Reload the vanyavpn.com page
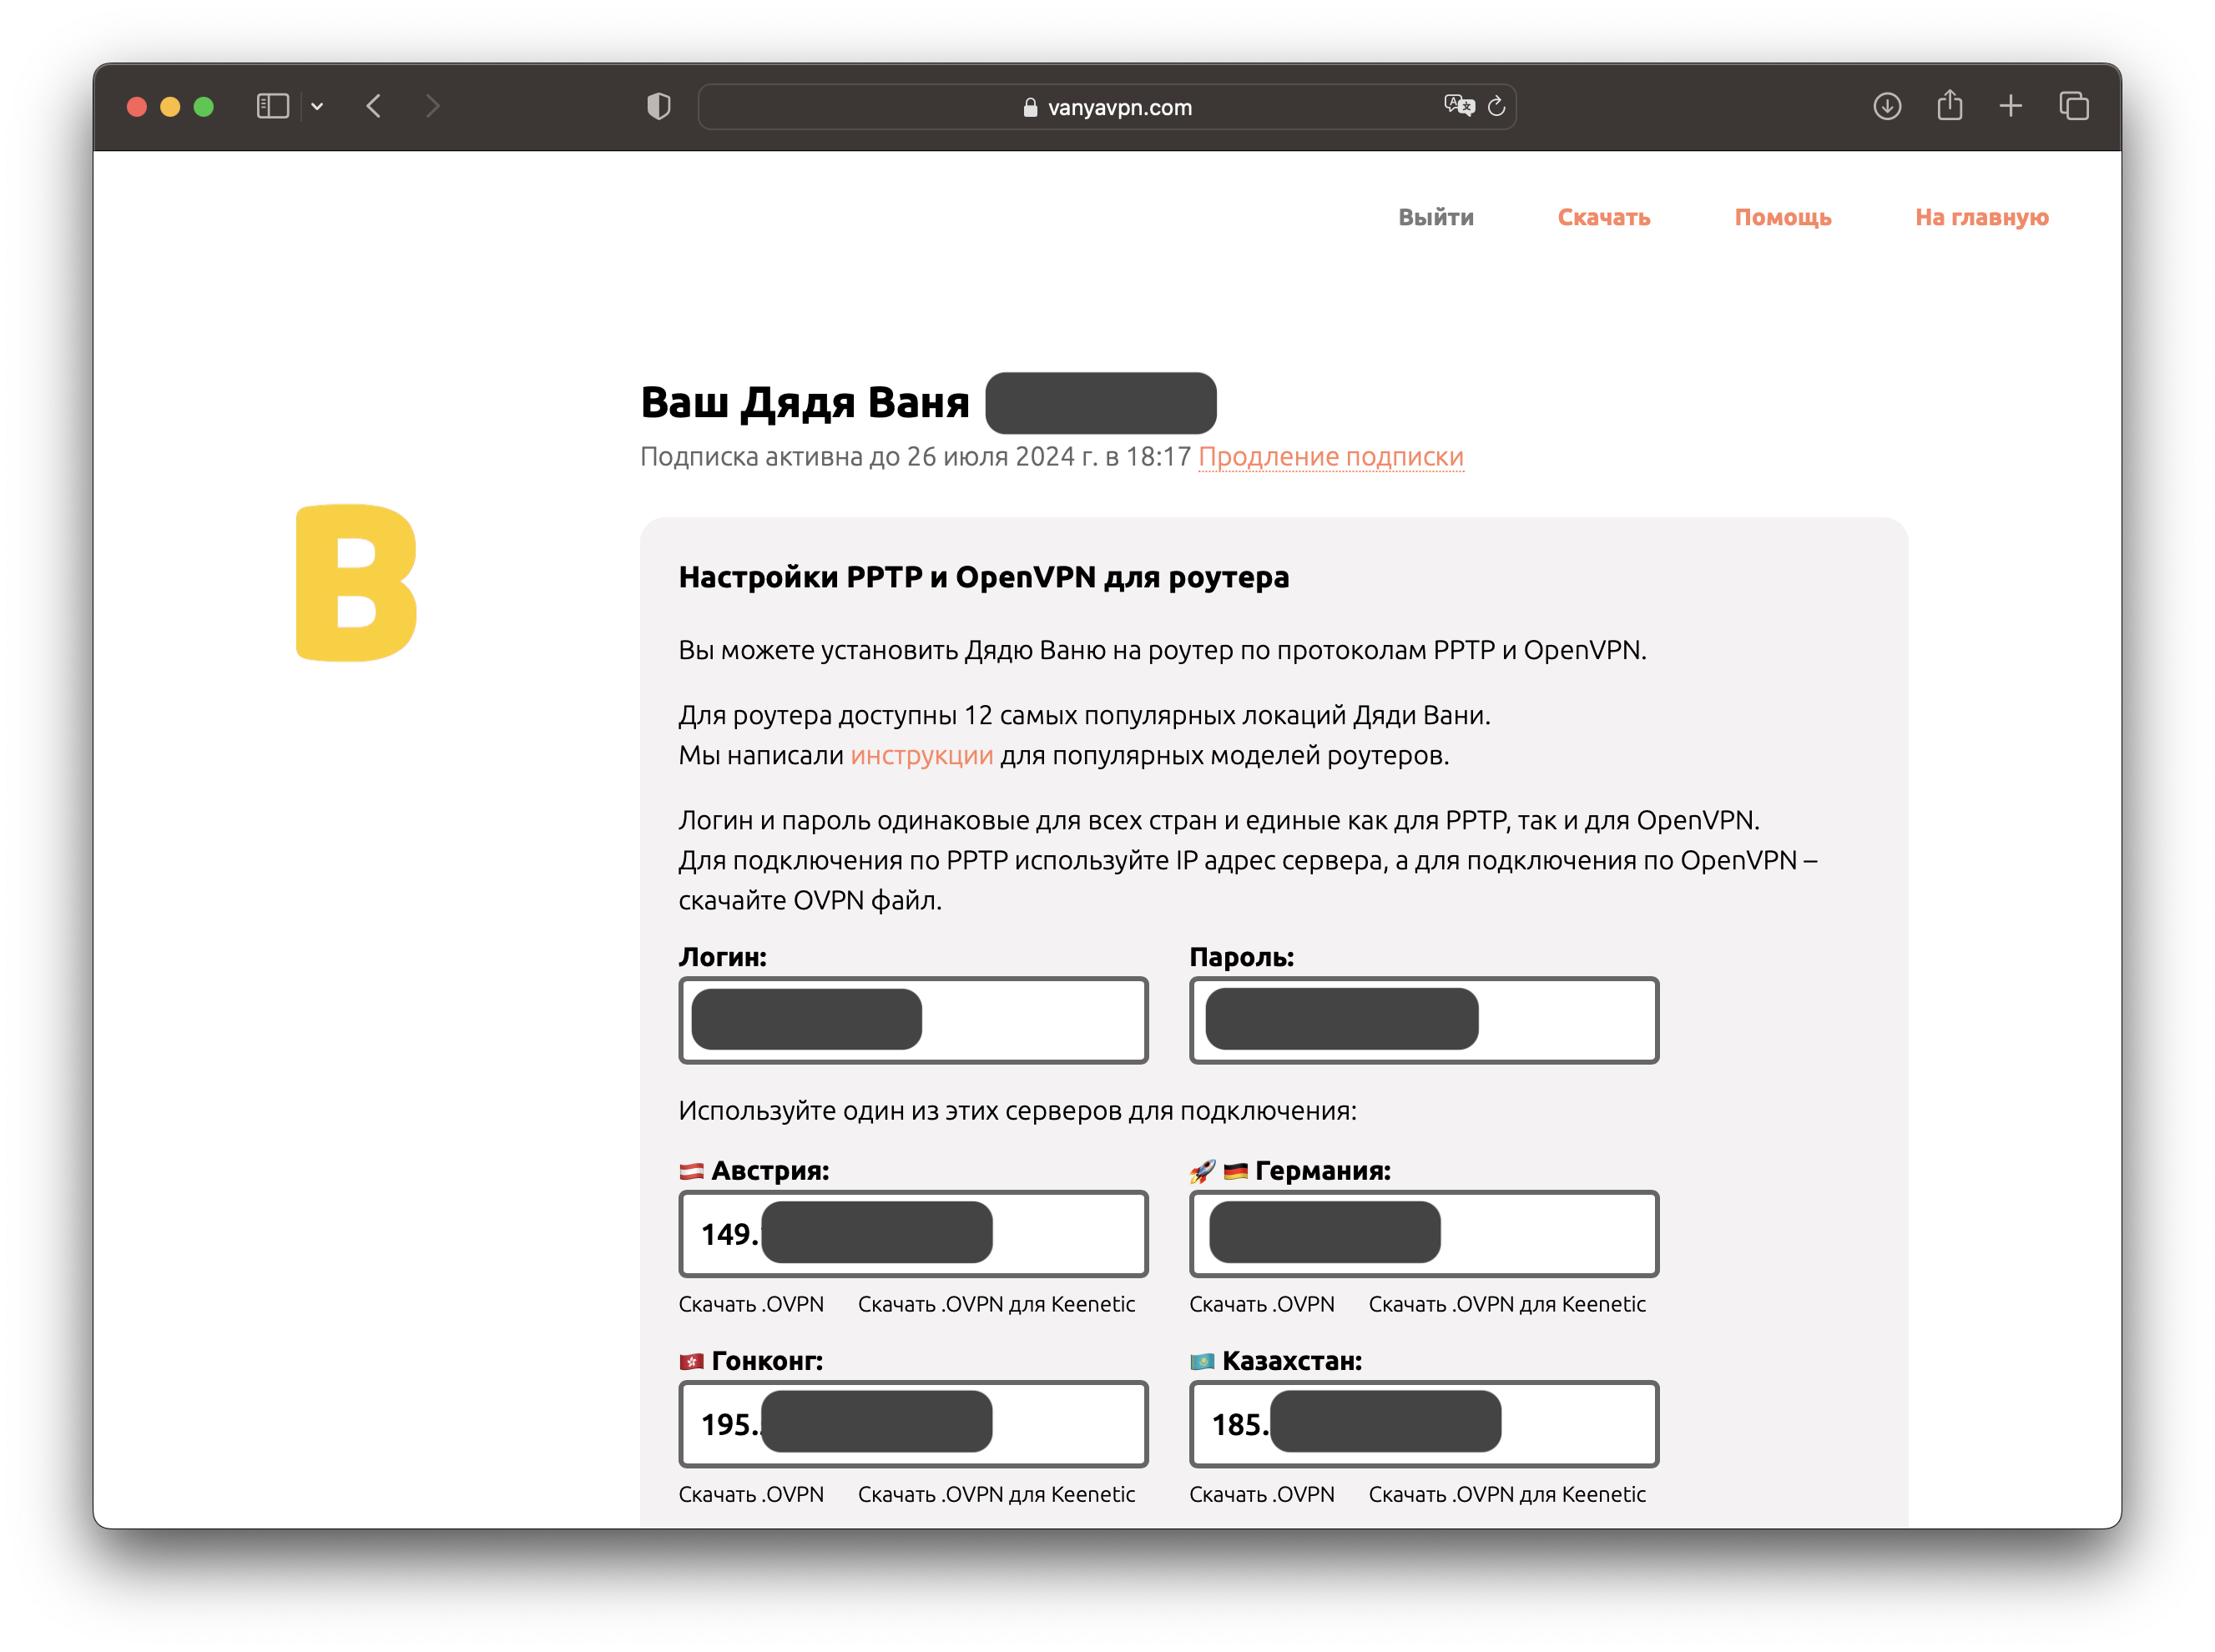Image resolution: width=2215 pixels, height=1652 pixels. (1497, 106)
